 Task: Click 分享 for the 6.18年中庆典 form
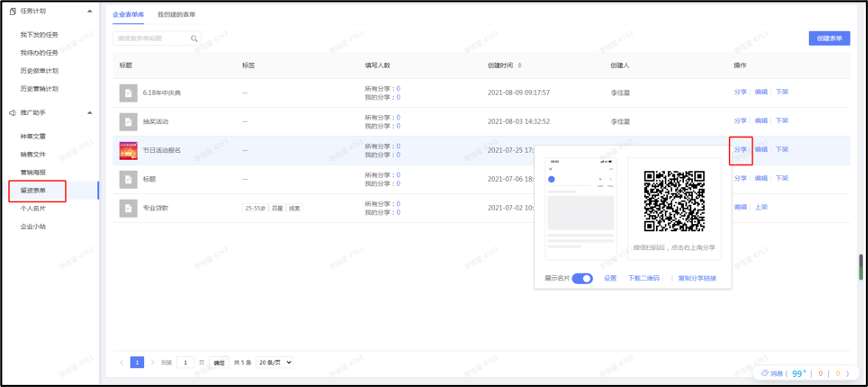point(740,92)
